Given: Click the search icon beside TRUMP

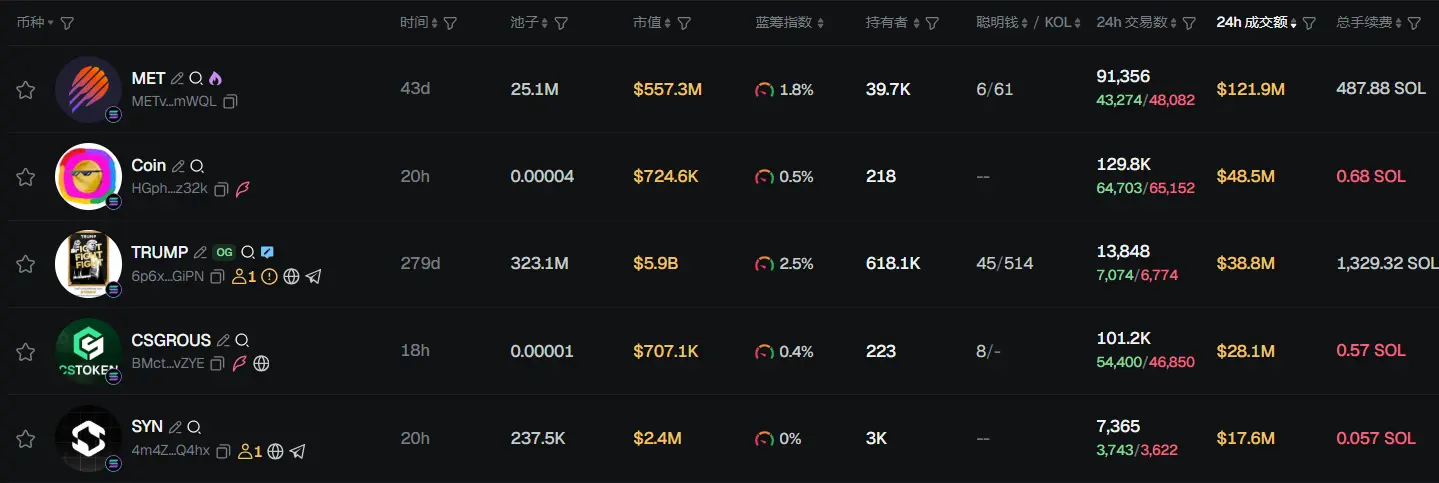Looking at the screenshot, I should [247, 253].
